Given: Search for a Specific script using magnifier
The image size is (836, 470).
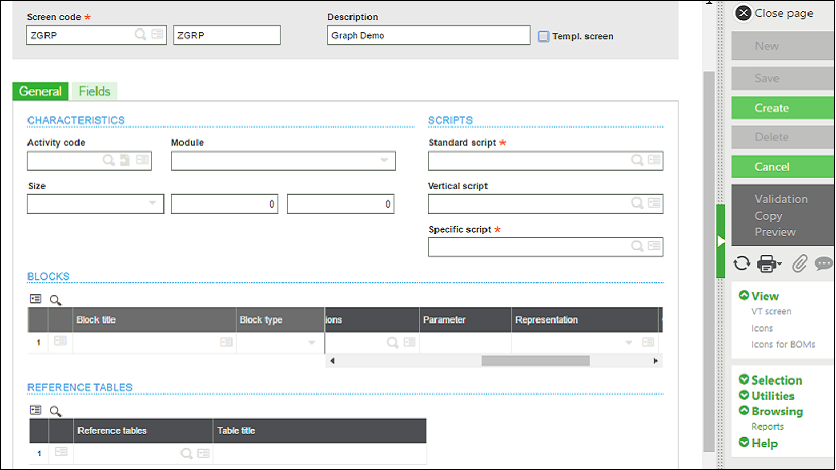Looking at the screenshot, I should (637, 246).
